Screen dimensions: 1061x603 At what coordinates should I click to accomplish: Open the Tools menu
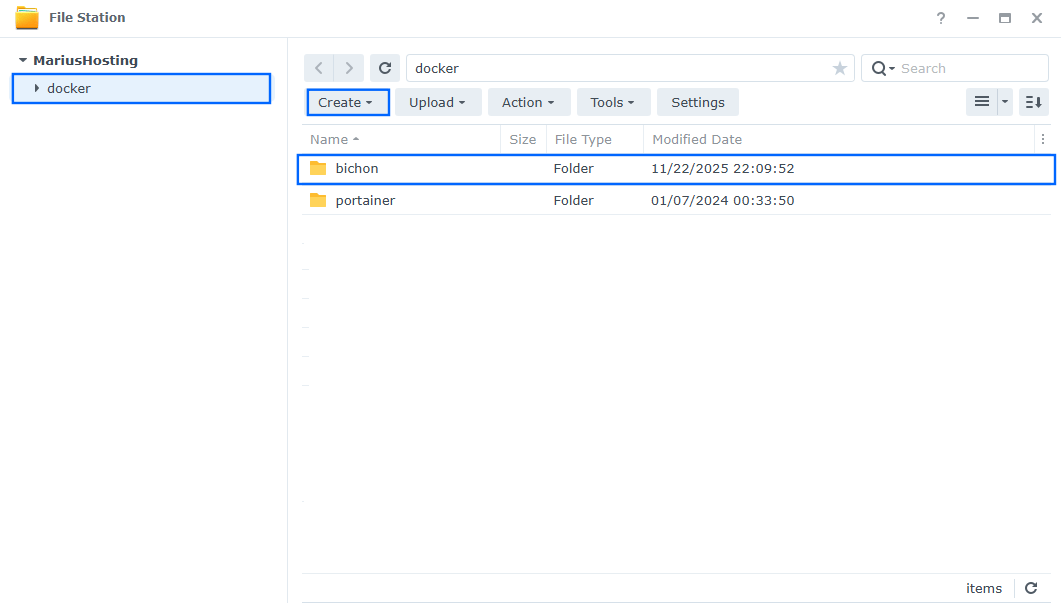pyautogui.click(x=613, y=102)
